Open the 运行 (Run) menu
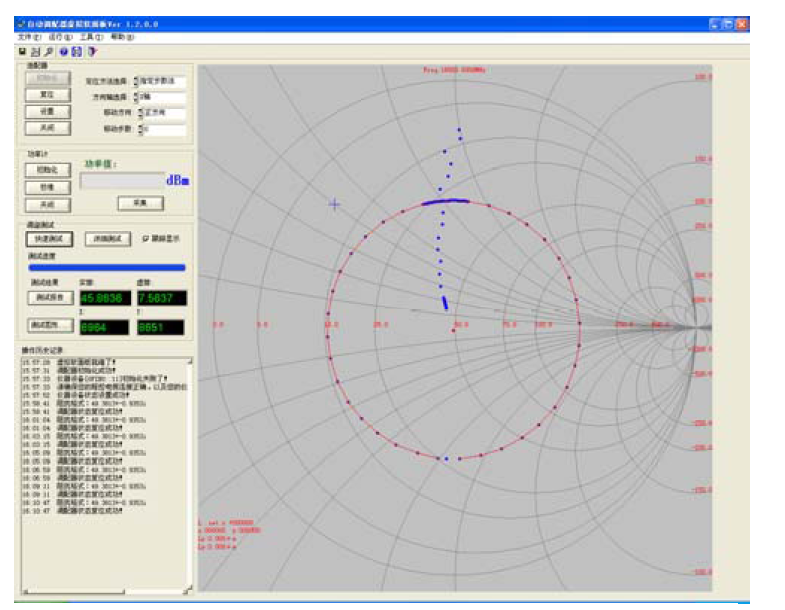 coord(60,37)
